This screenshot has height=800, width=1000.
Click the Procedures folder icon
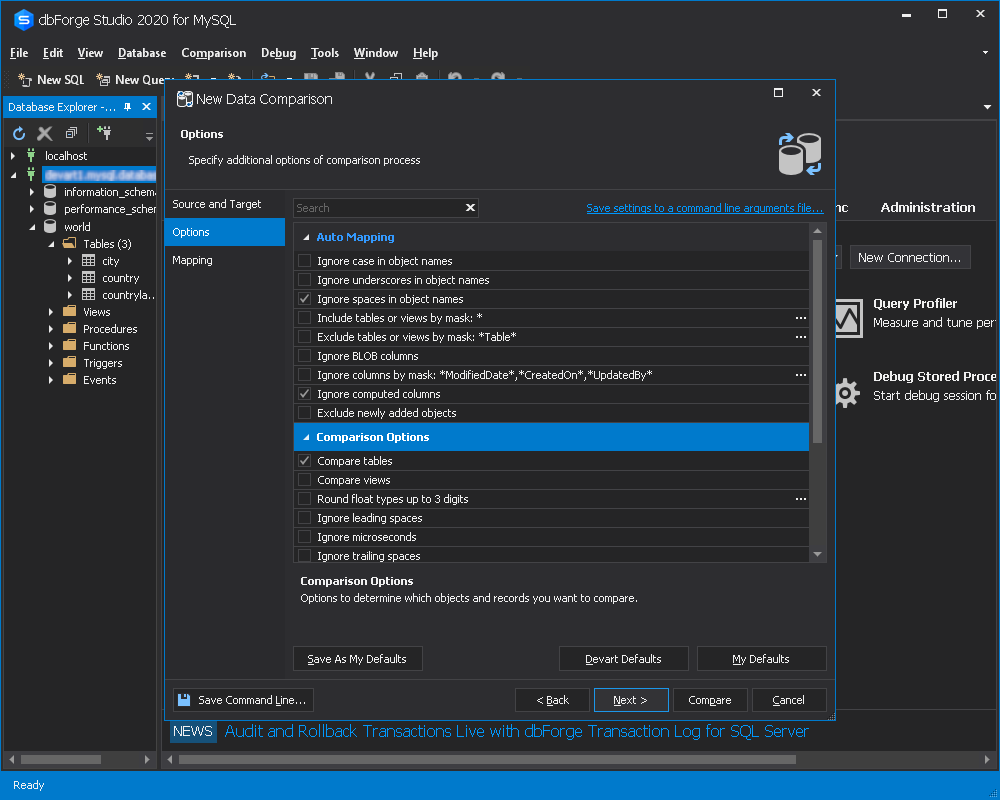(x=70, y=329)
